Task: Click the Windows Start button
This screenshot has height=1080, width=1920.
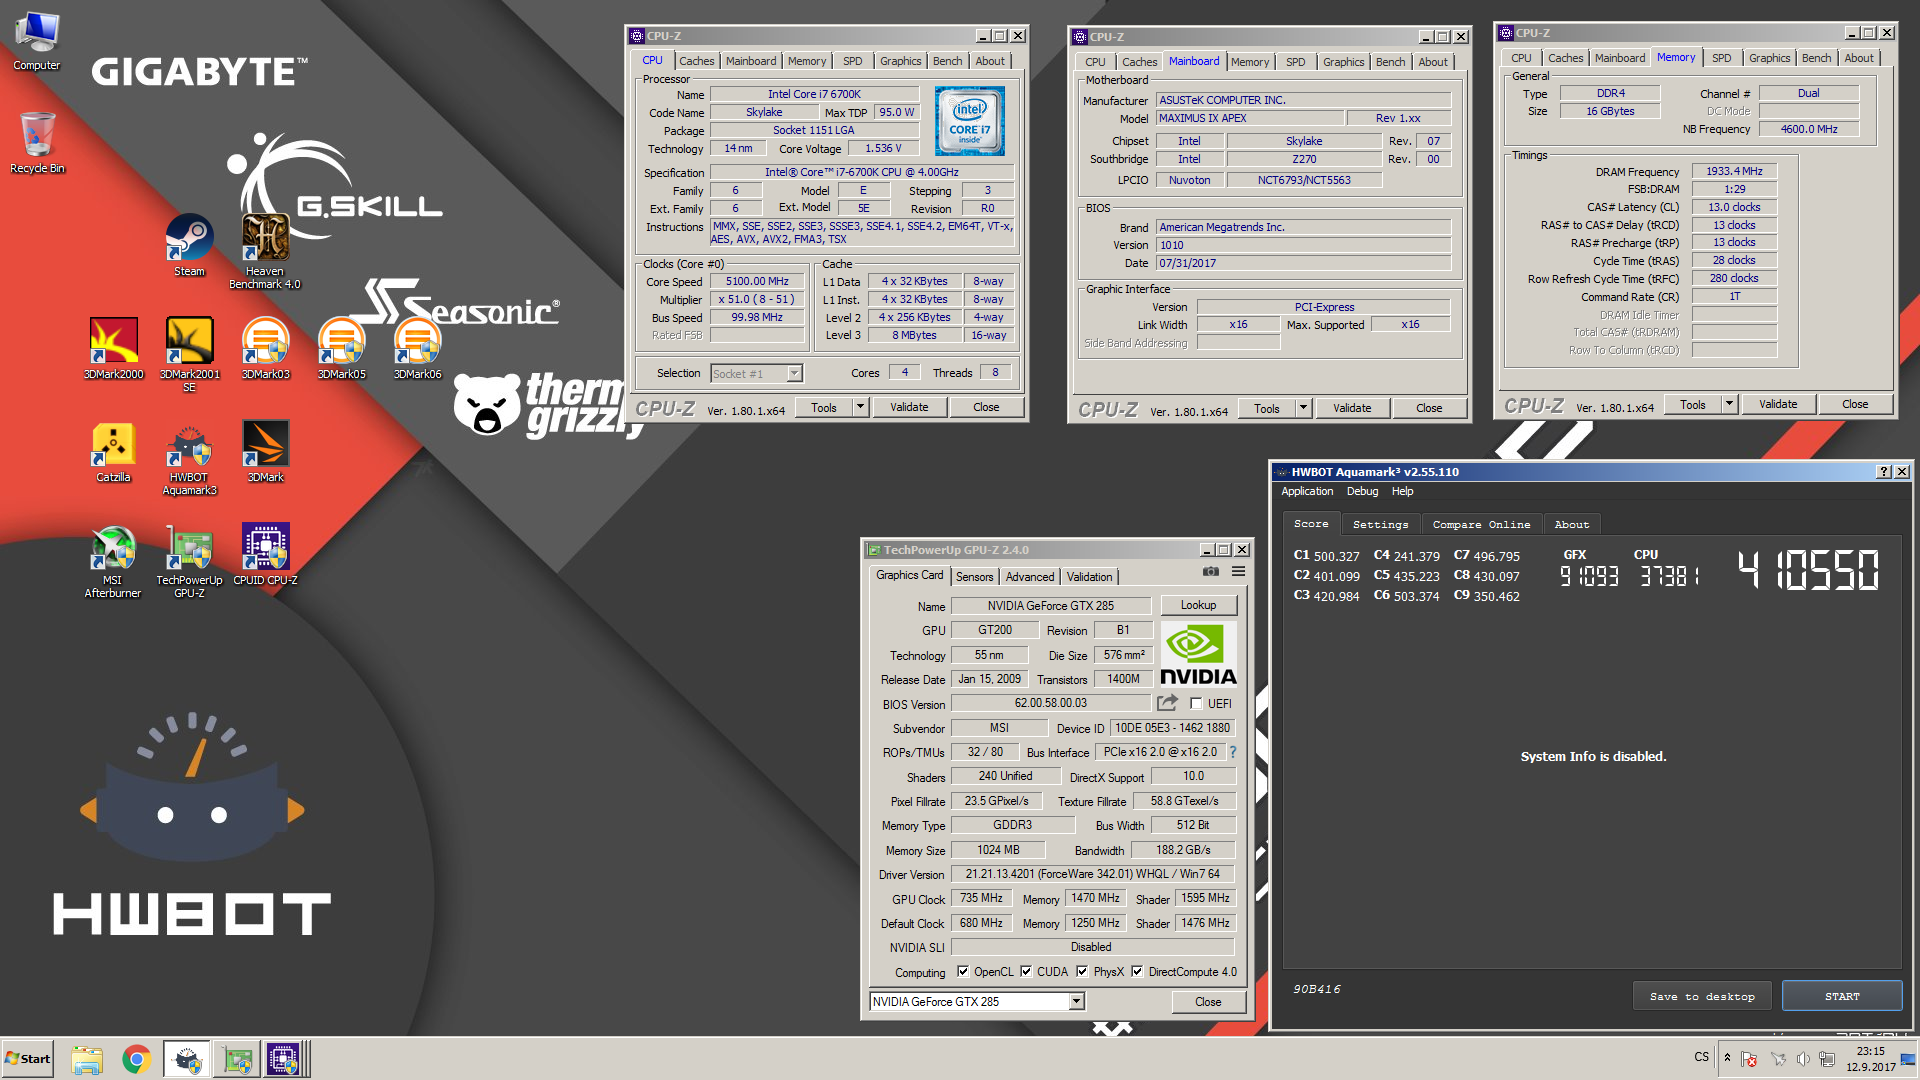Action: [x=28, y=1059]
